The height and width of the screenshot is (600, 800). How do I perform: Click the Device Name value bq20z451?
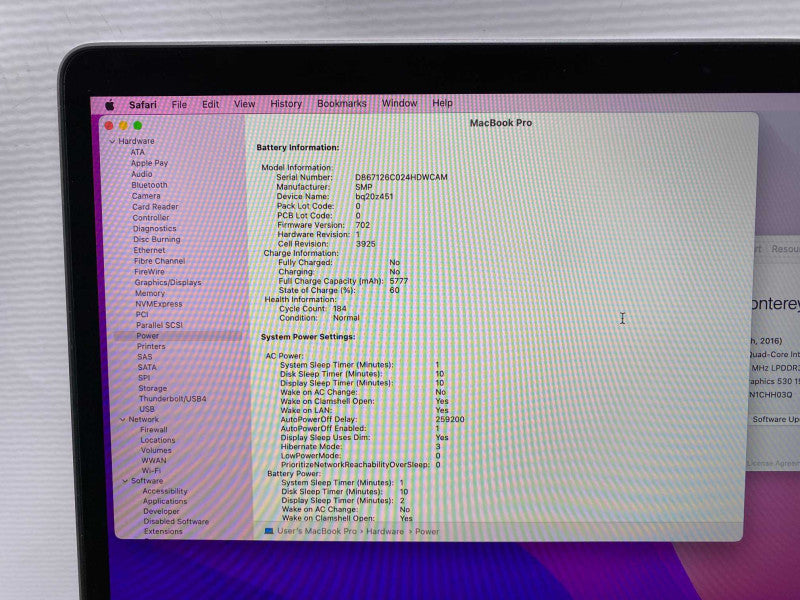tap(374, 196)
